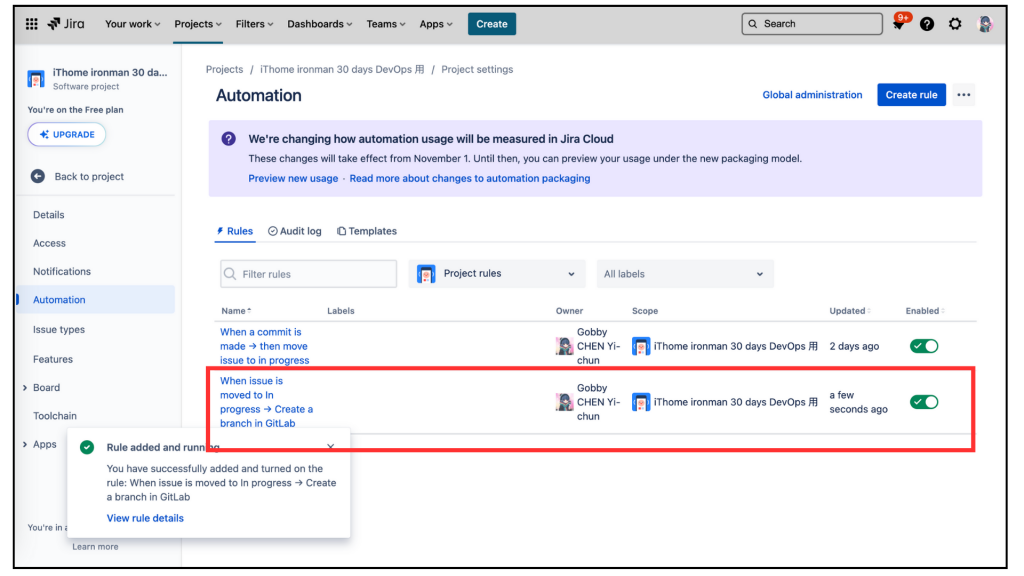1024x576 pixels.
Task: Open the Preview new usage link
Action: pyautogui.click(x=293, y=178)
